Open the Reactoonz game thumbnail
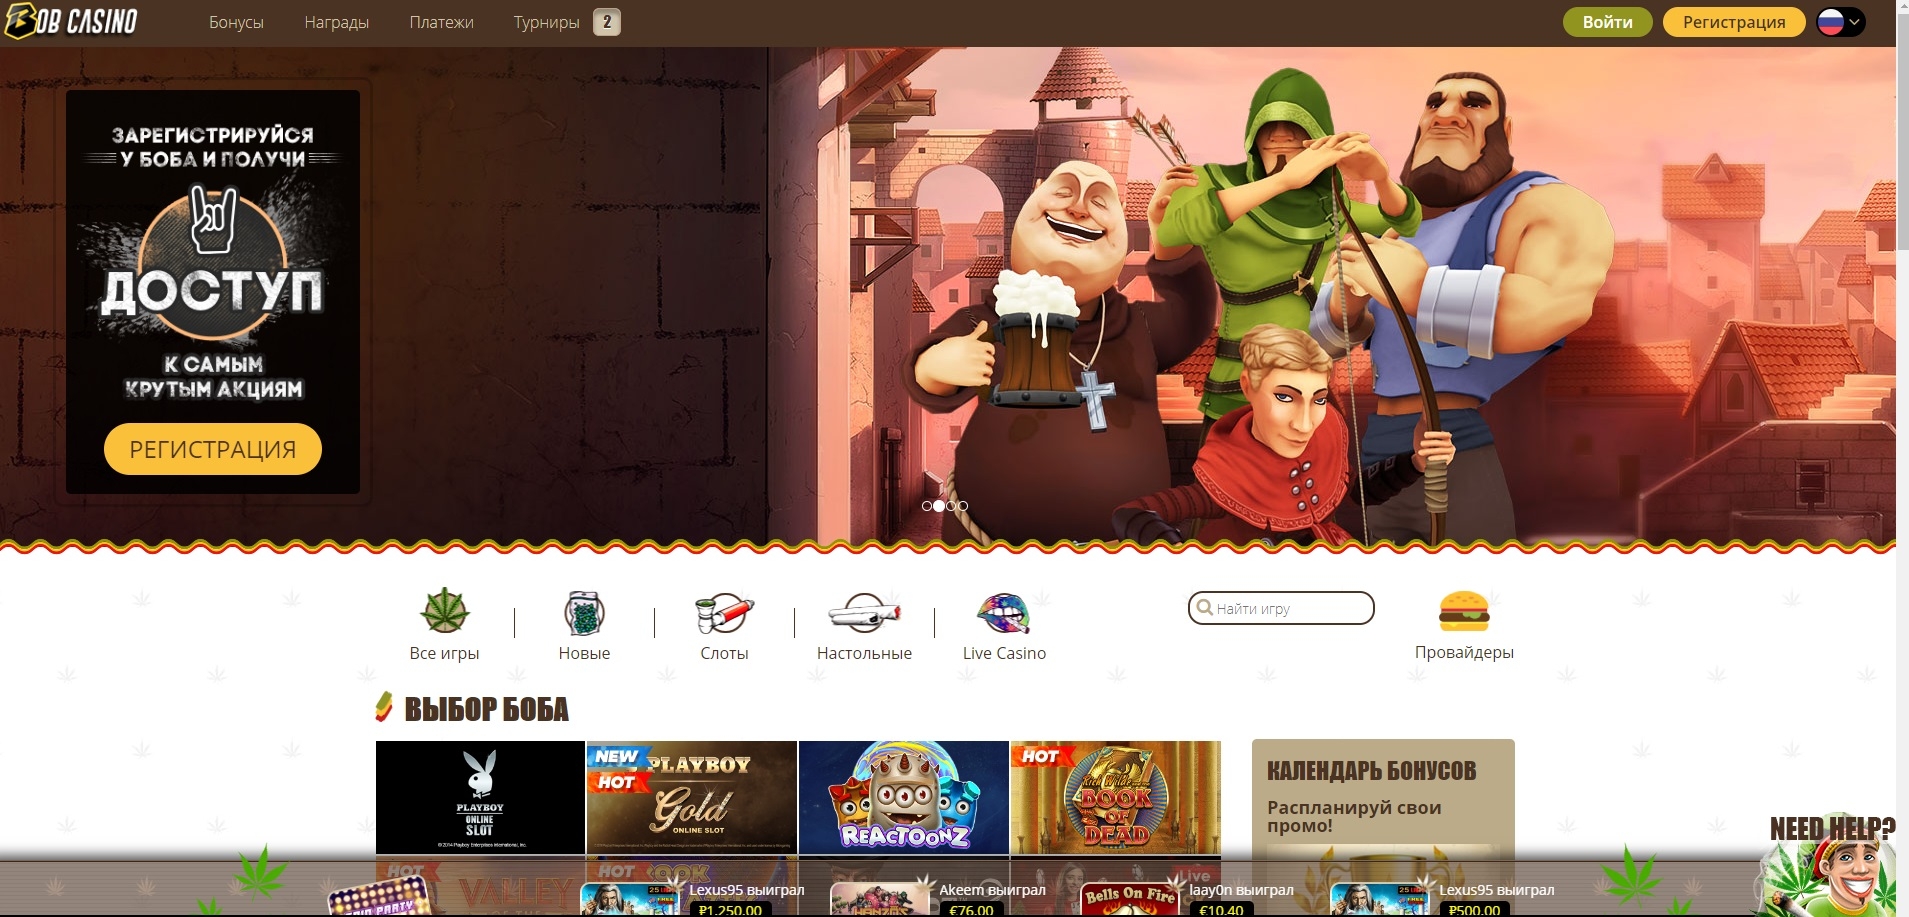 click(903, 797)
